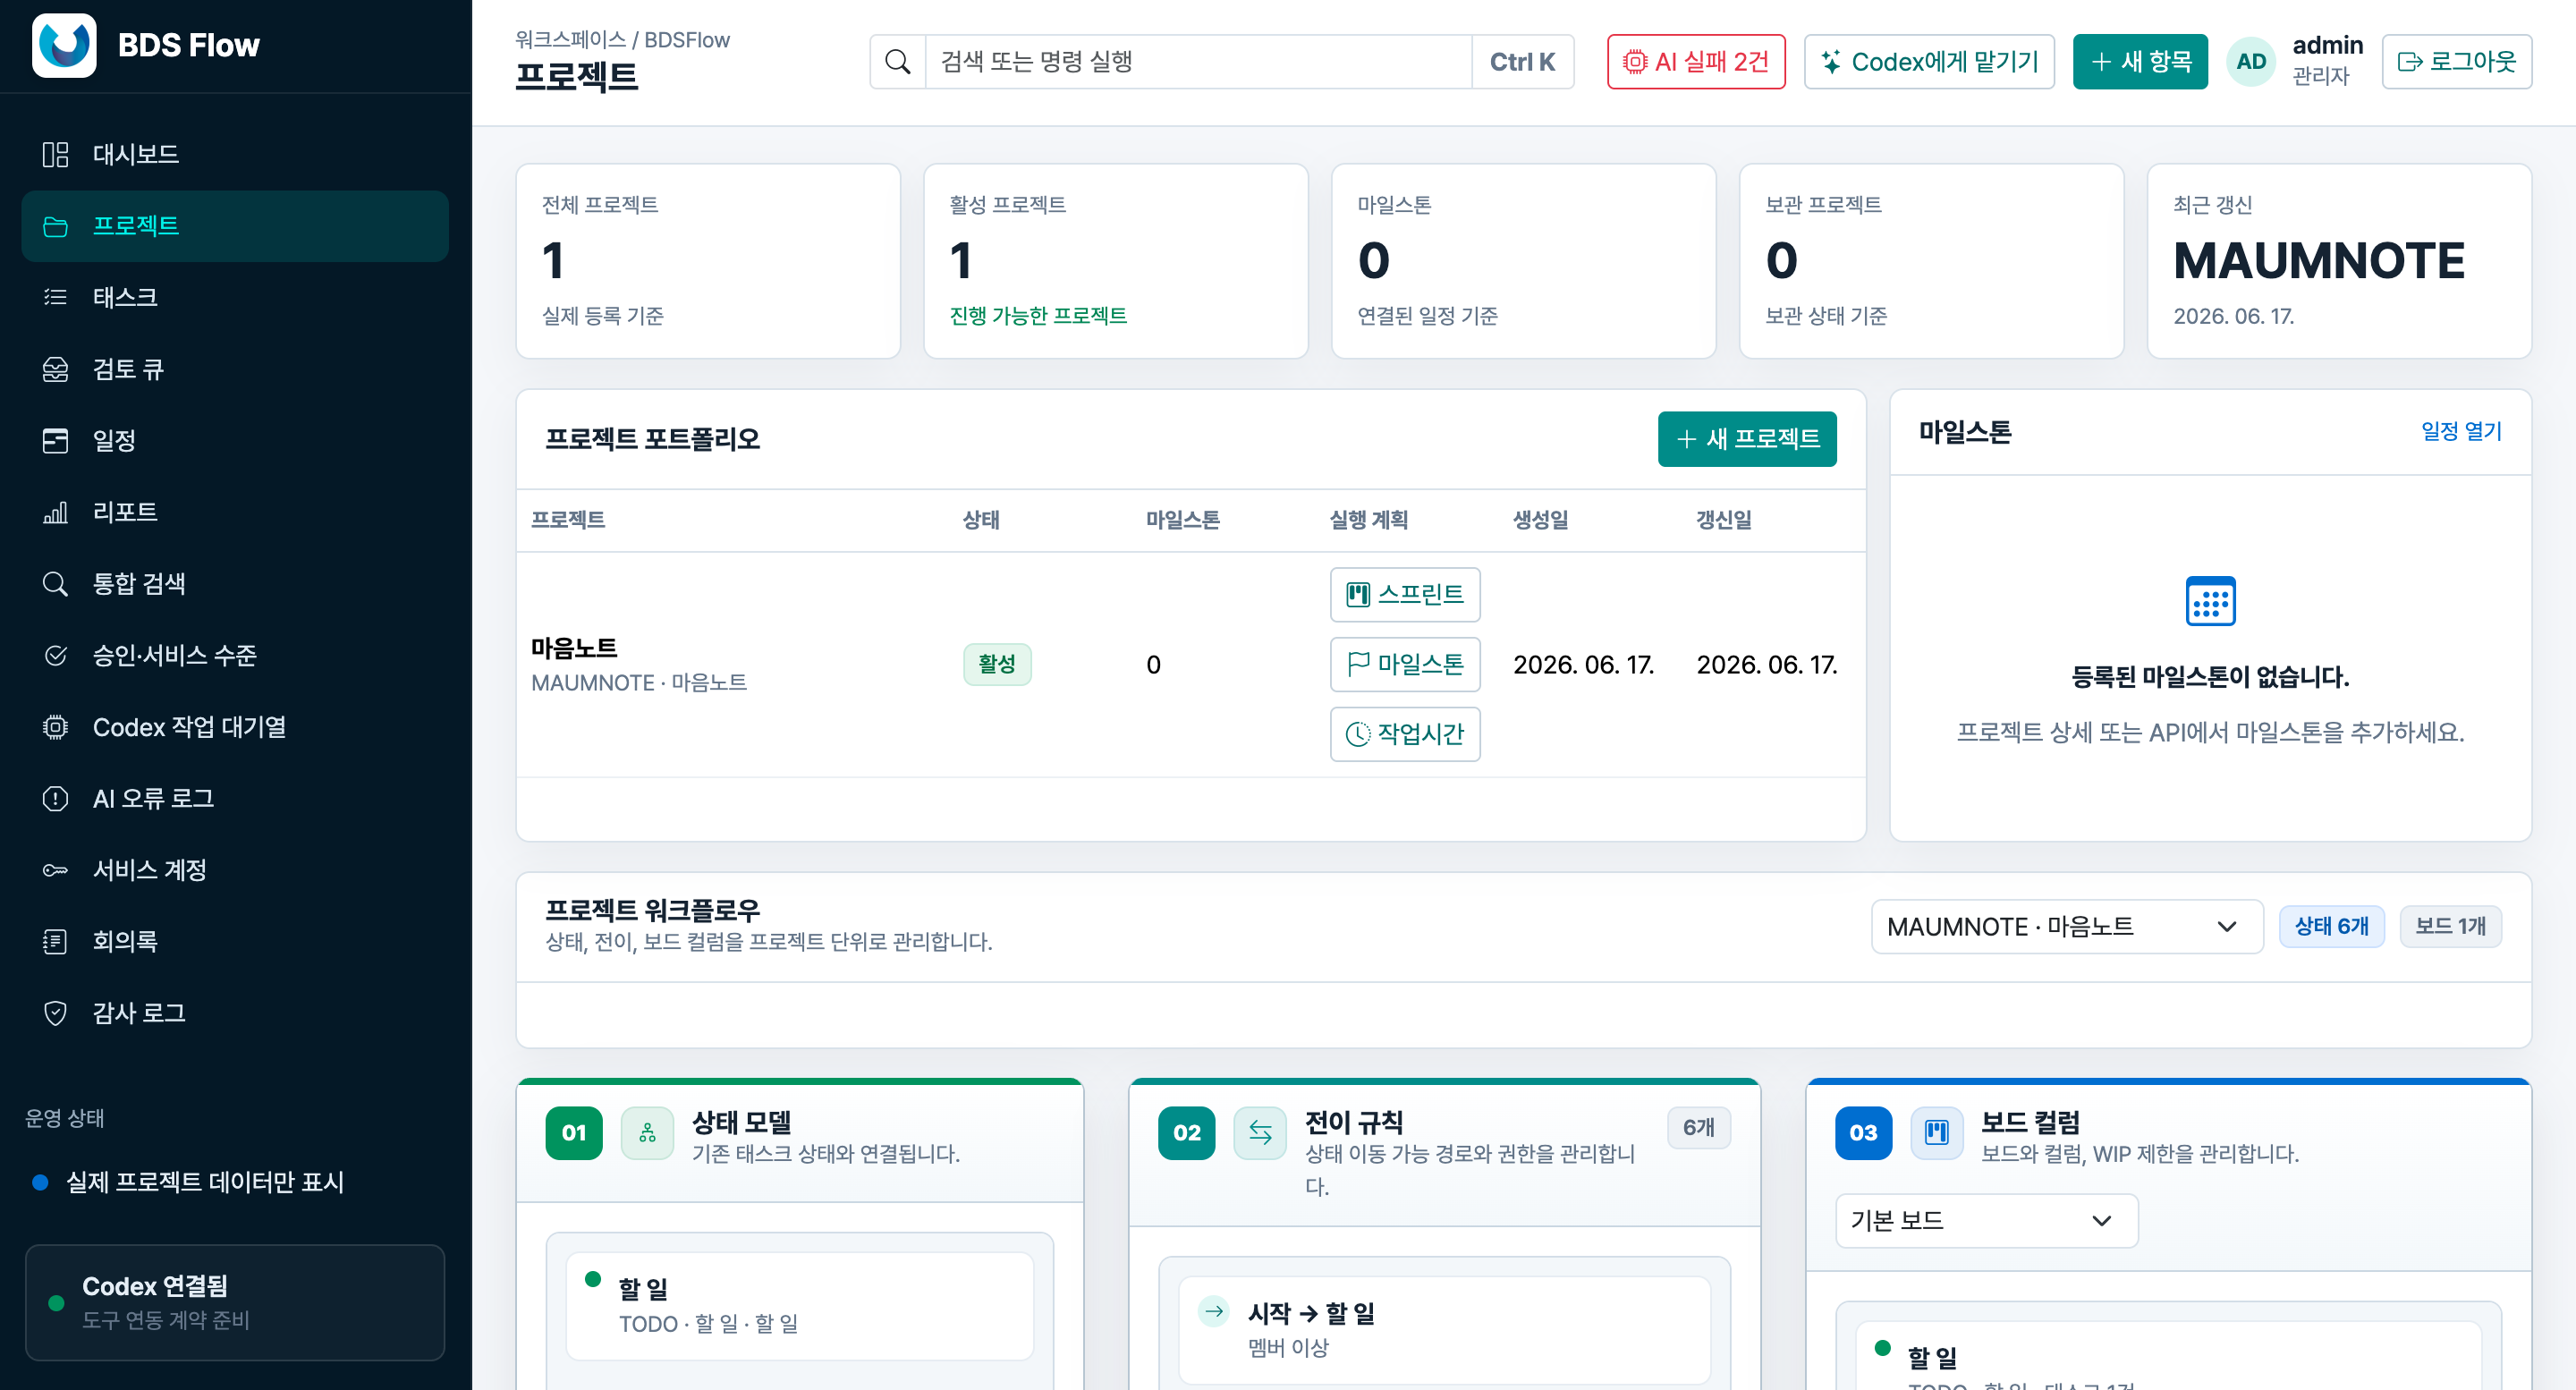Viewport: 2576px width, 1390px height.
Task: Click the list icon beside 태스크
Action: point(55,297)
